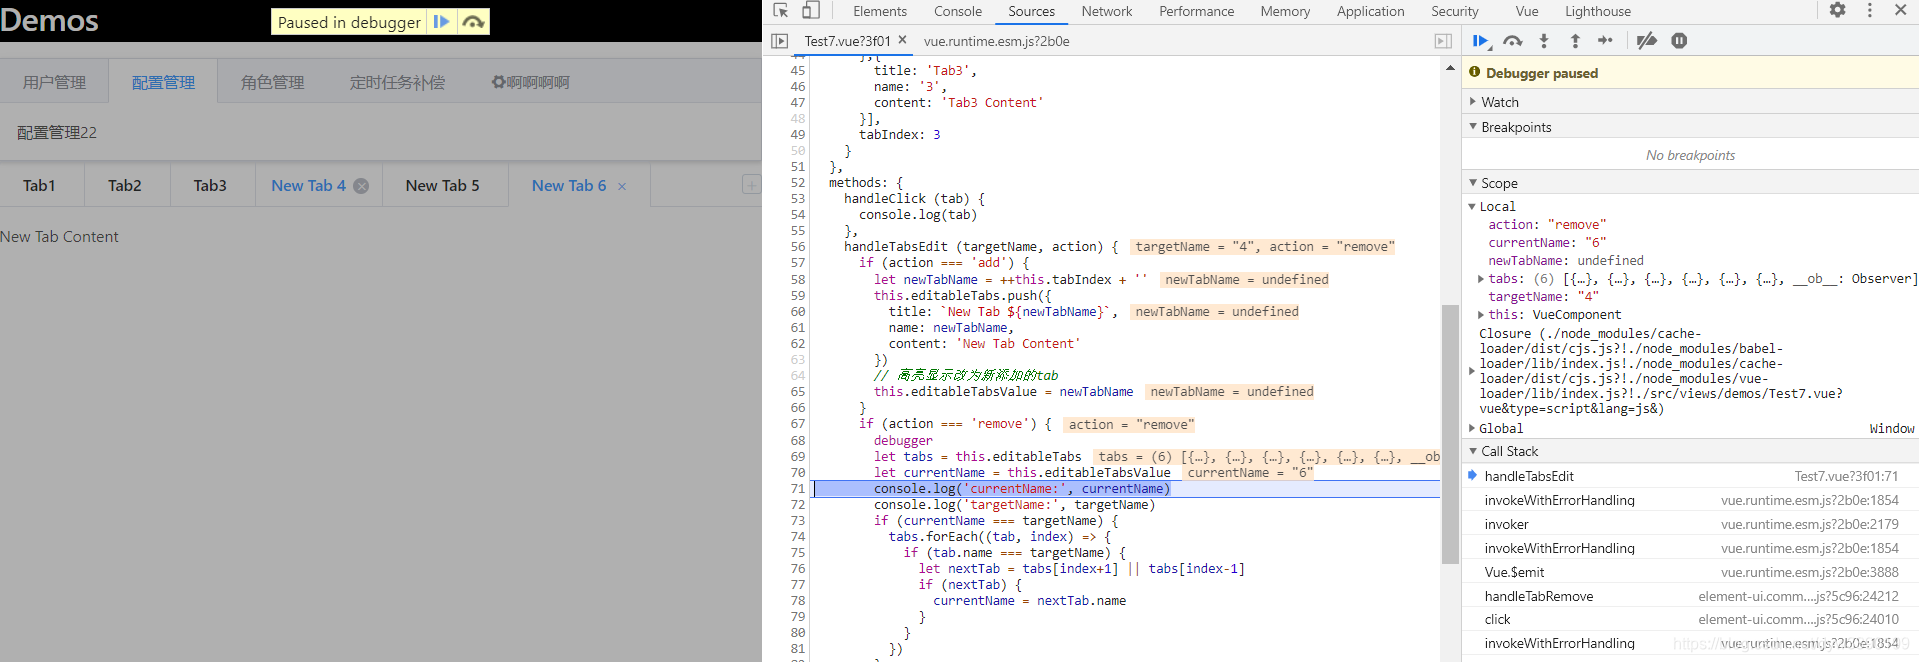Select New Tab 5
The height and width of the screenshot is (662, 1919).
click(442, 185)
